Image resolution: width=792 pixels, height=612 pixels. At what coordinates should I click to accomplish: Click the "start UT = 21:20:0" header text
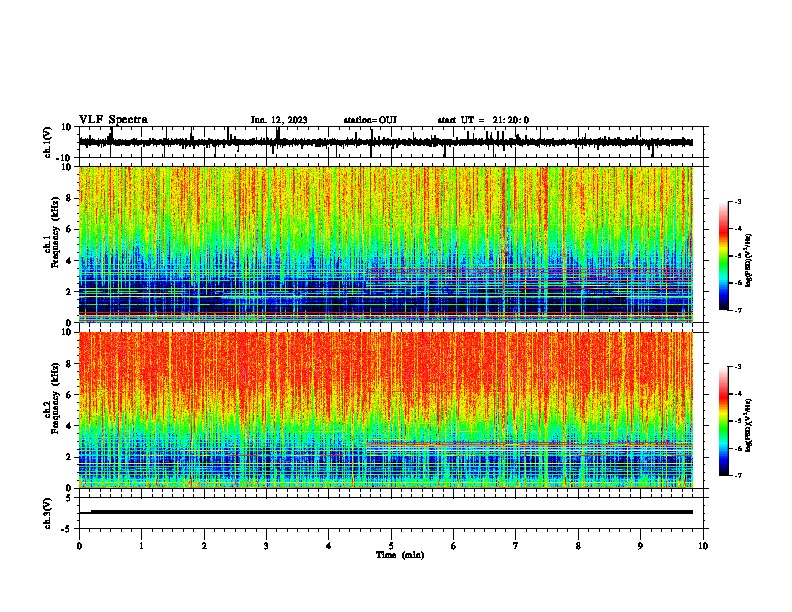coord(483,120)
